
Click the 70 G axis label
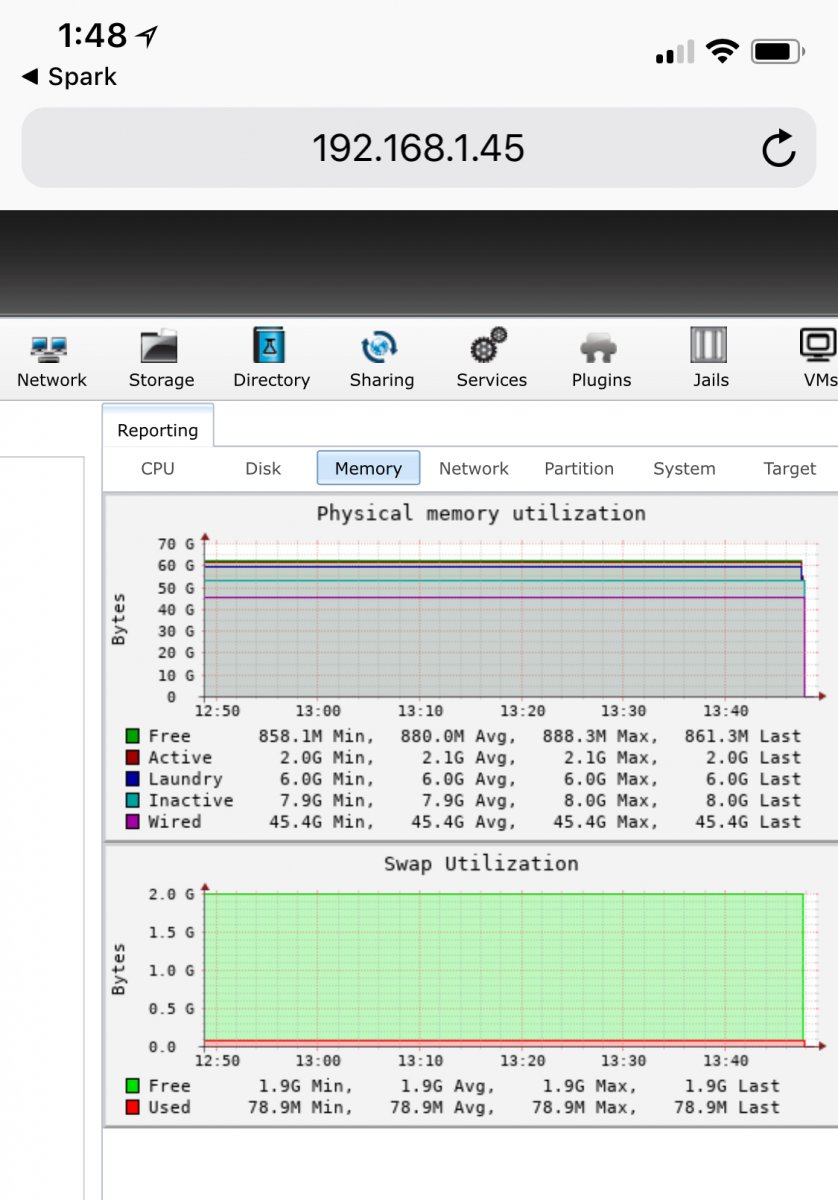176,544
